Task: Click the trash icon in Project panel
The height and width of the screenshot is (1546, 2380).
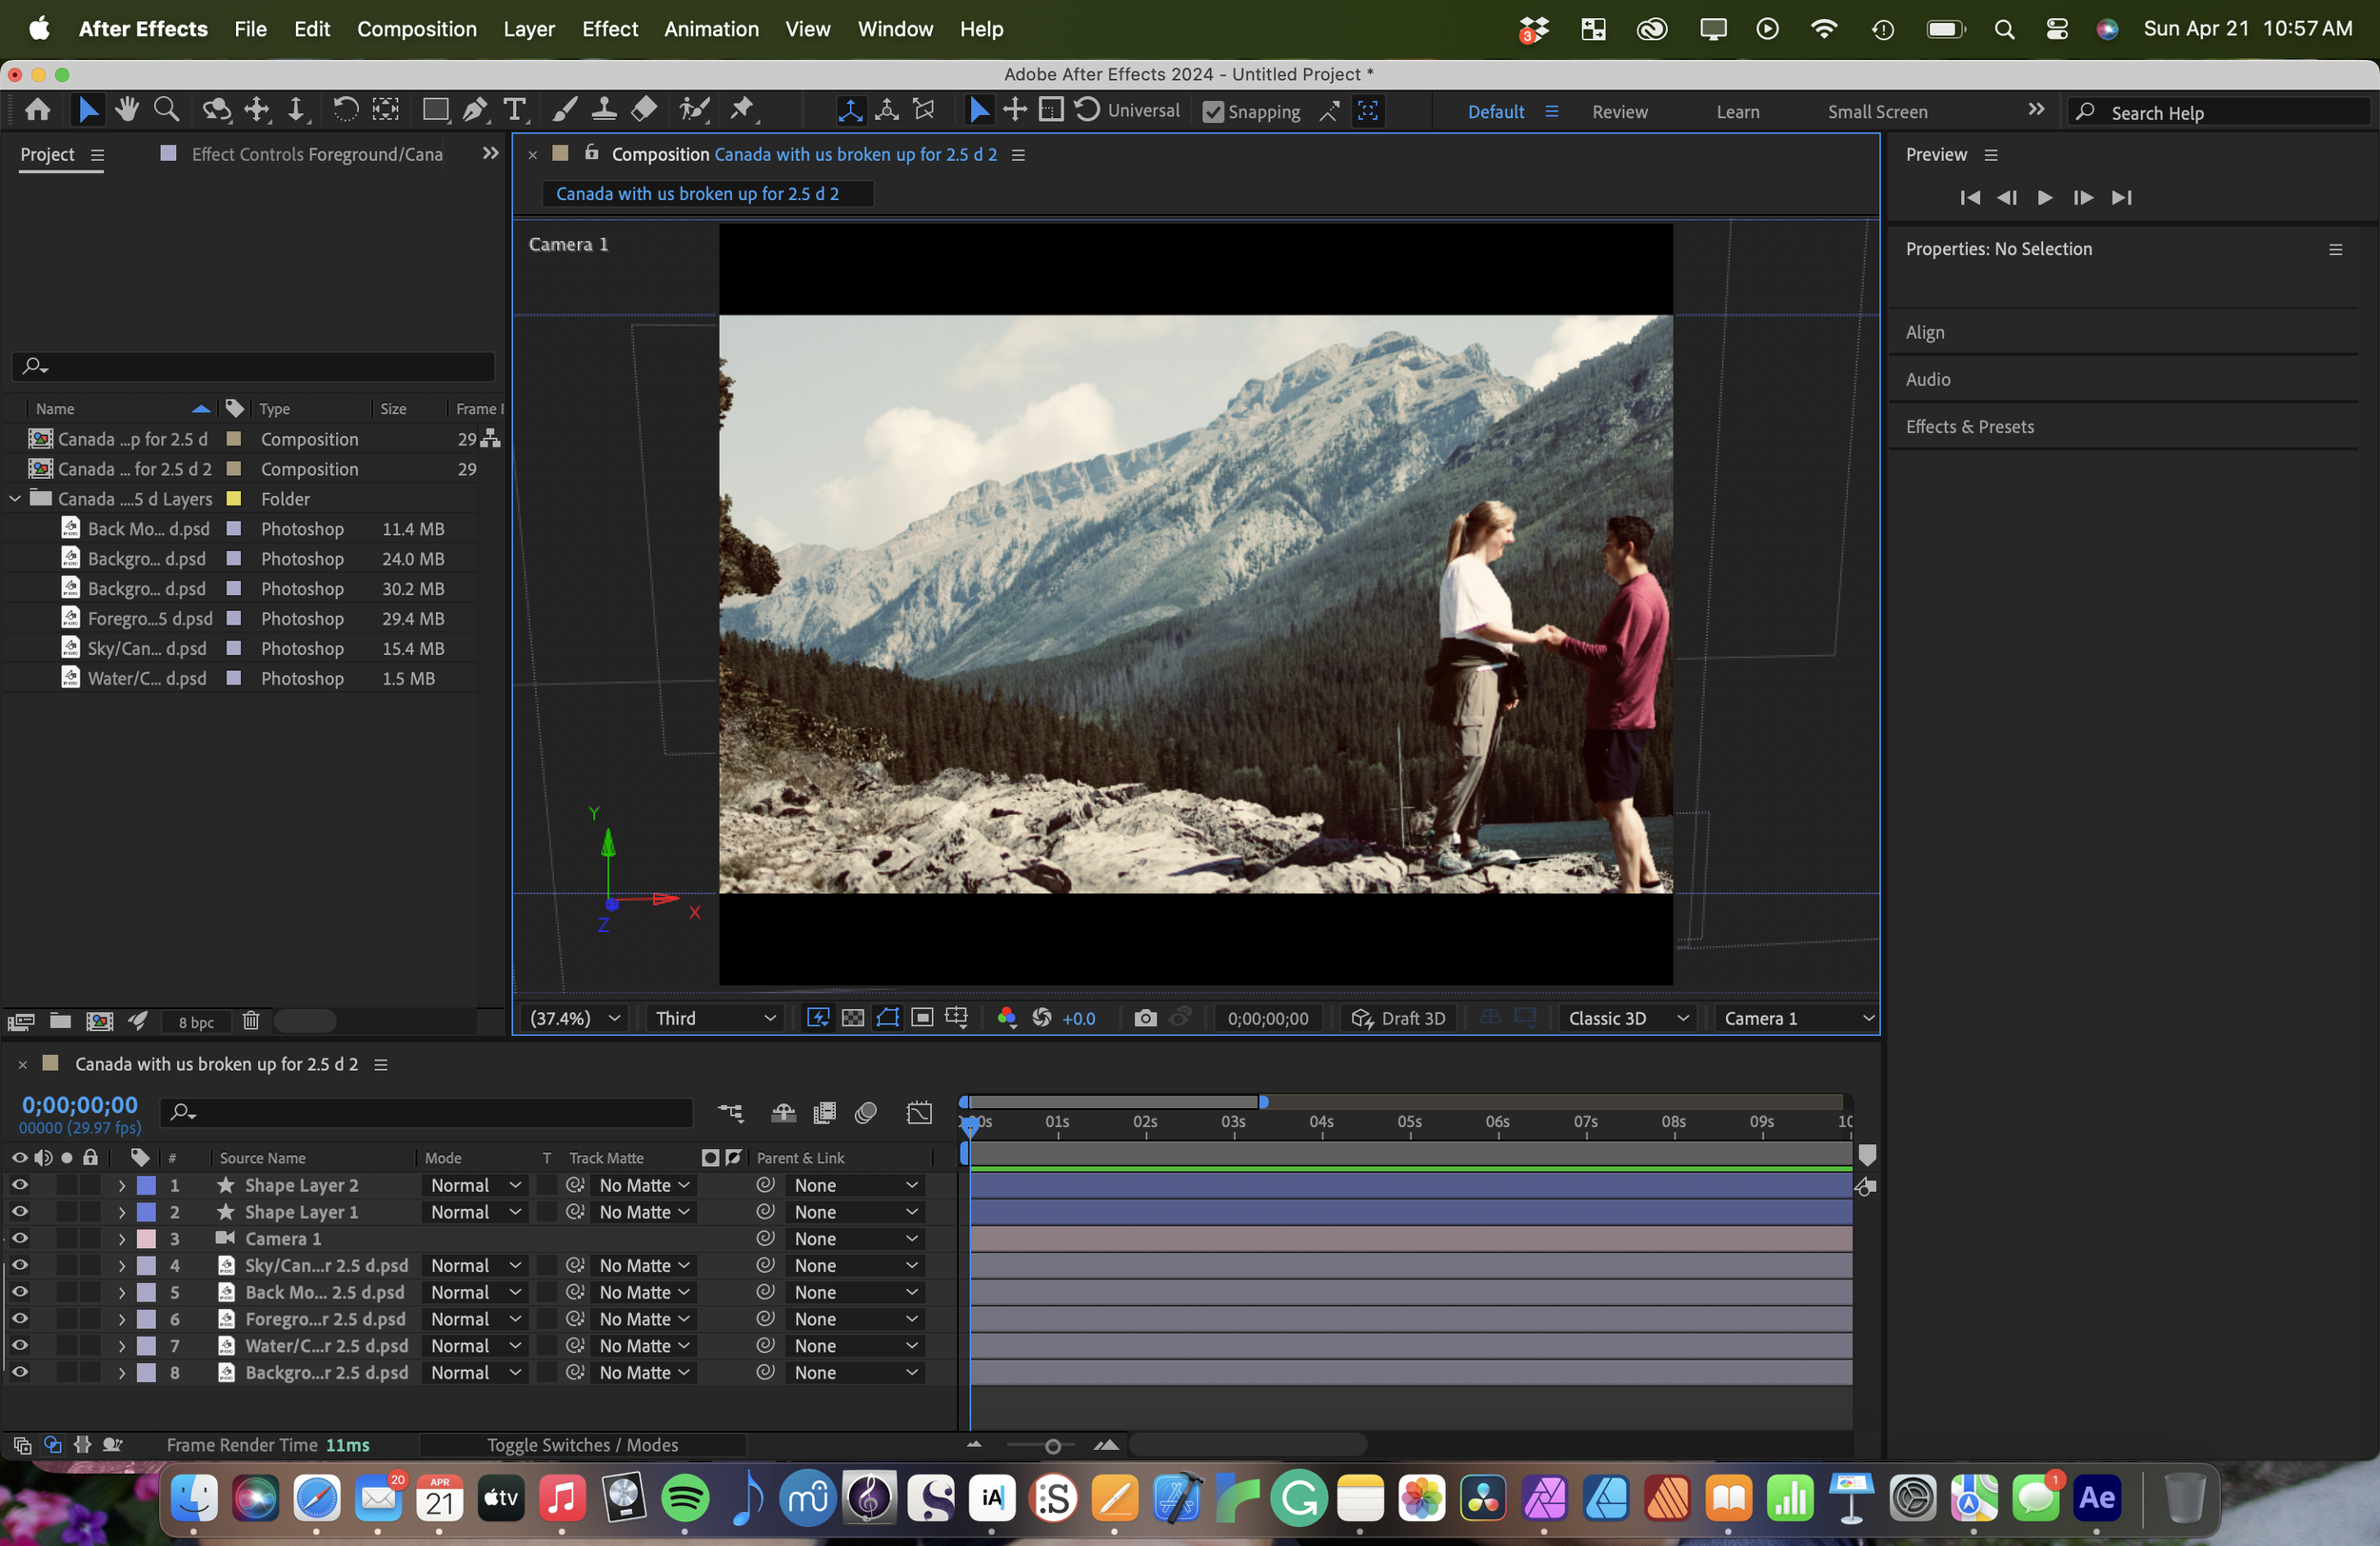Action: (251, 1021)
